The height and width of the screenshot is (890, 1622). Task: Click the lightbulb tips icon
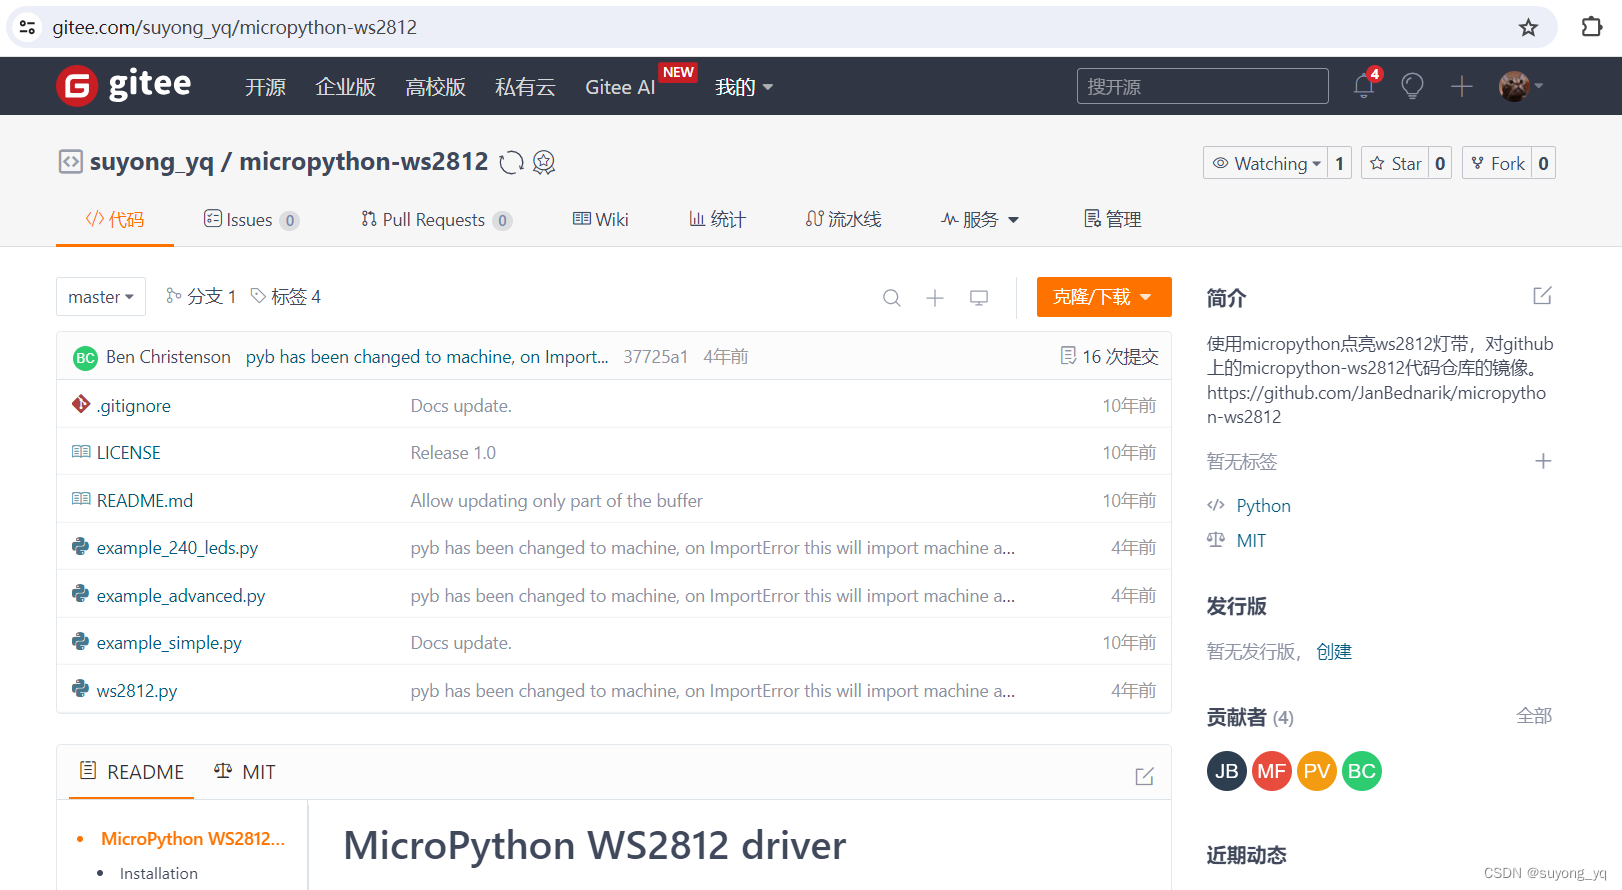click(x=1412, y=86)
